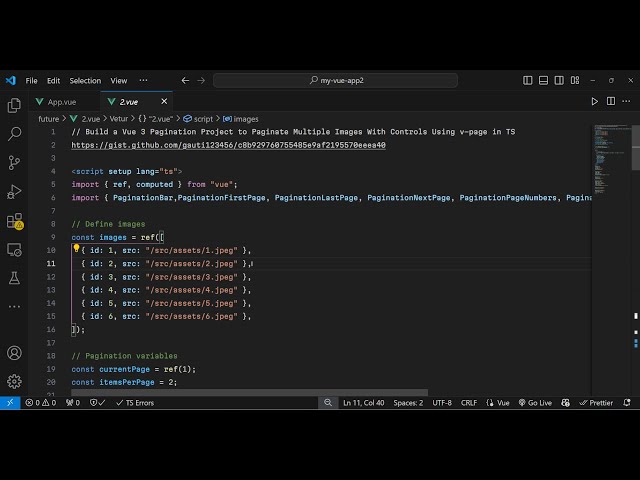Click the Split Editor Right icon
The image size is (640, 480).
(609, 101)
